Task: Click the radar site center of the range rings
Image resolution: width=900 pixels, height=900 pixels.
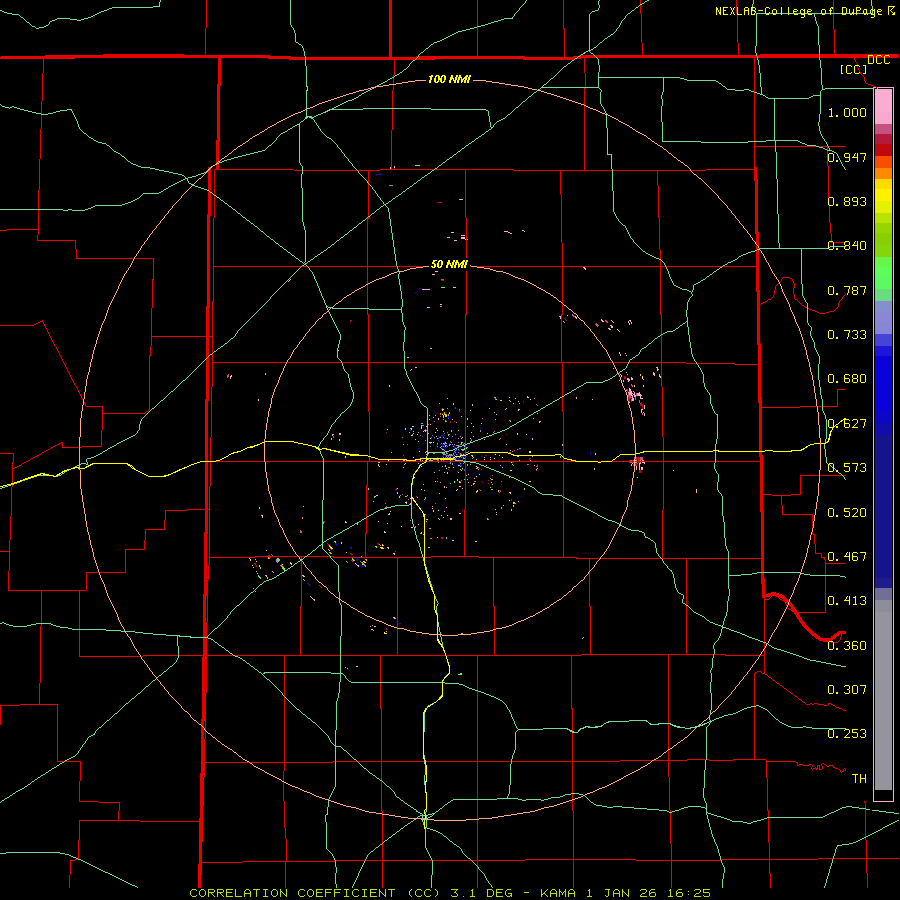Action: pyautogui.click(x=450, y=450)
